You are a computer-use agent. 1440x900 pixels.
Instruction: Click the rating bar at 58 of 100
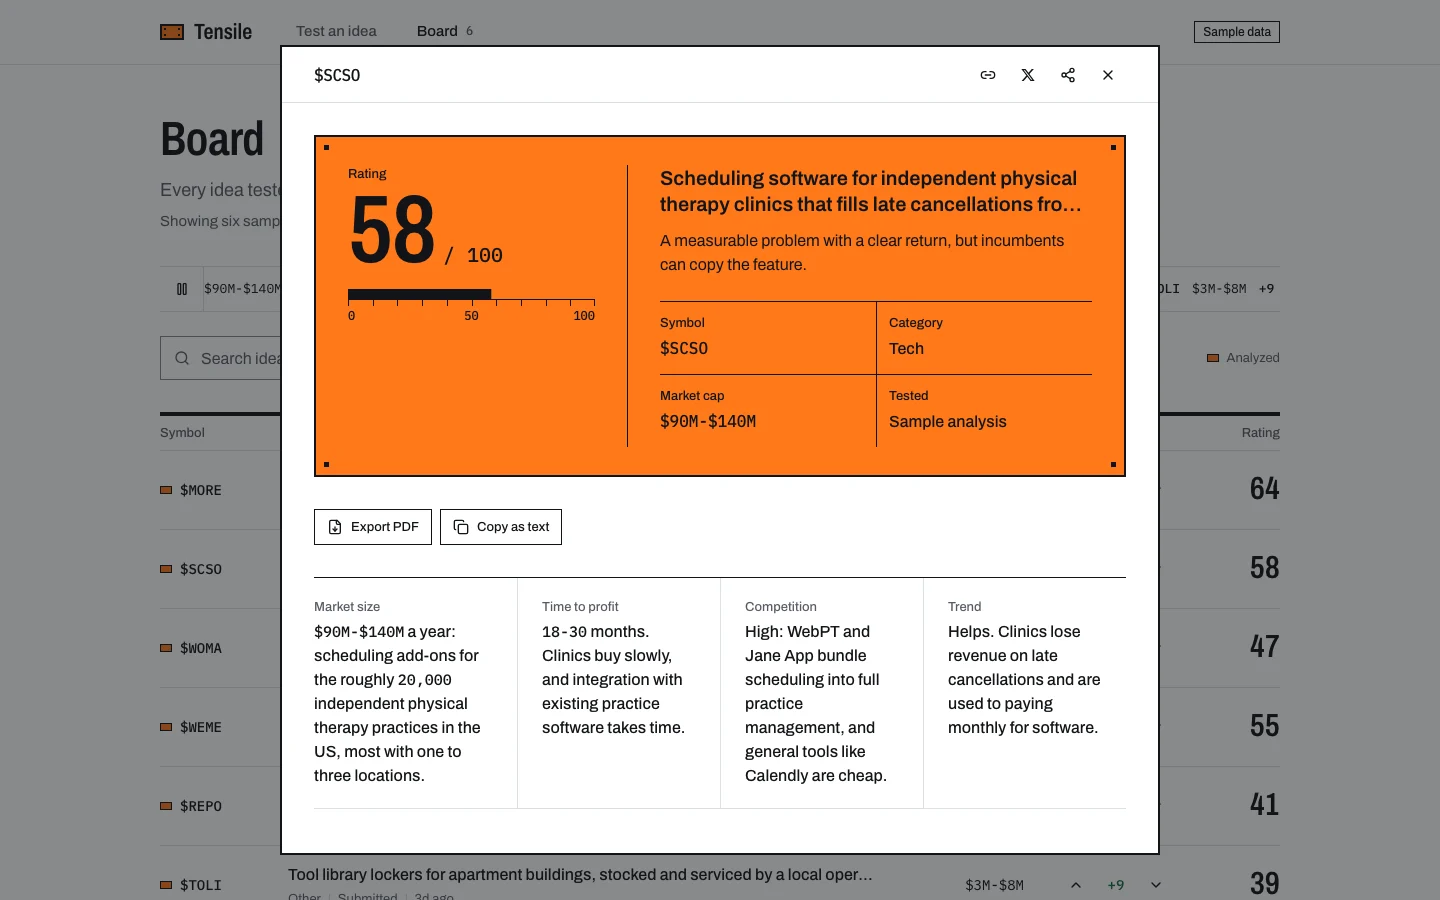(471, 295)
